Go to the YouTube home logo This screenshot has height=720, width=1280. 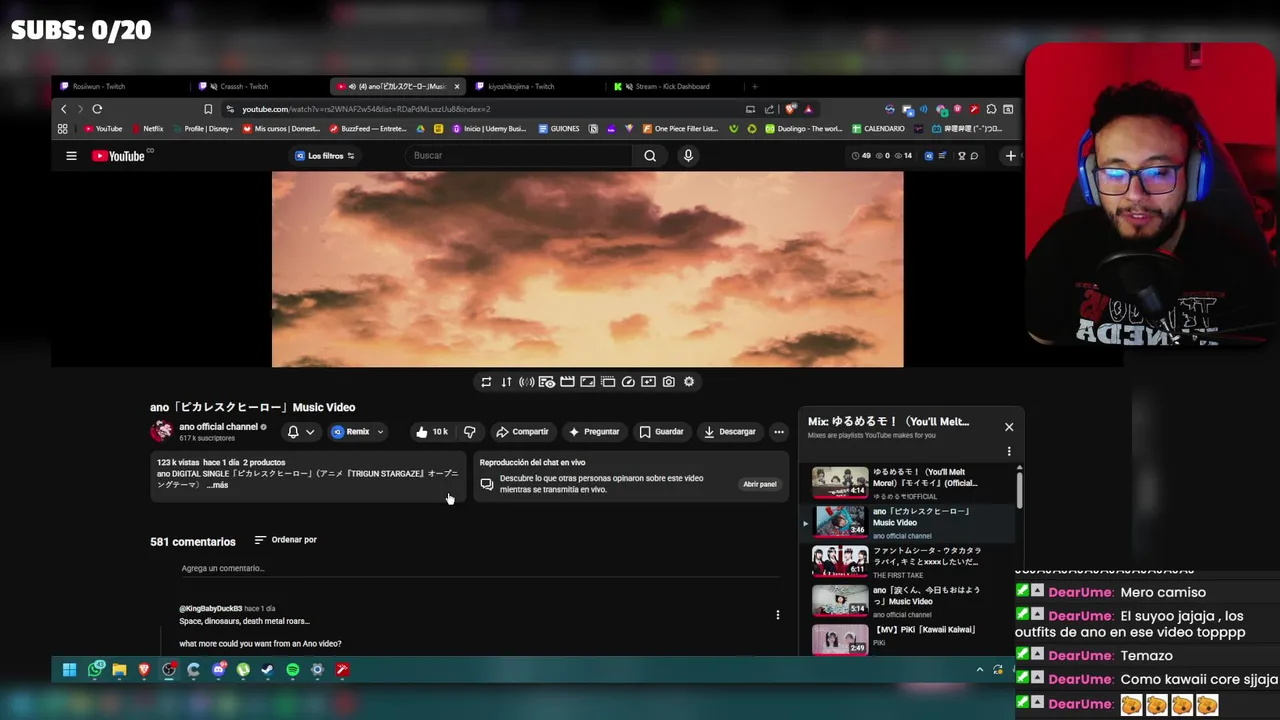[x=119, y=156]
